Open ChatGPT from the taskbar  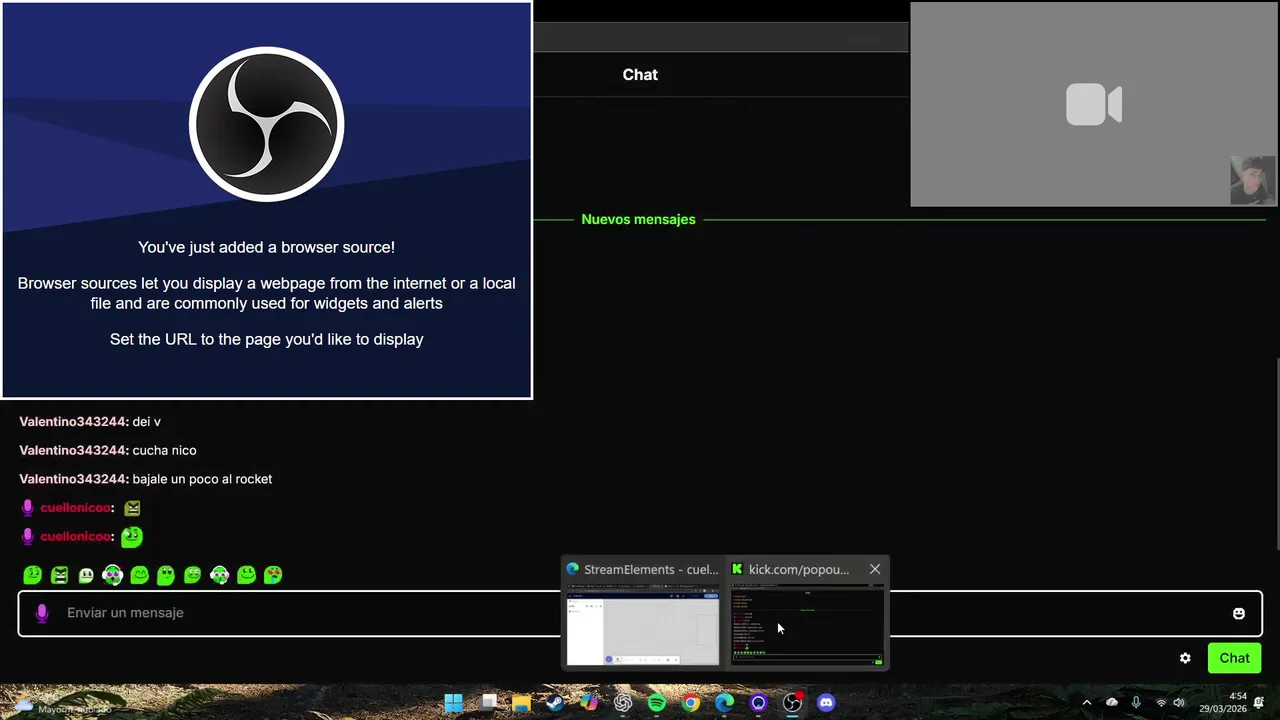tap(623, 703)
